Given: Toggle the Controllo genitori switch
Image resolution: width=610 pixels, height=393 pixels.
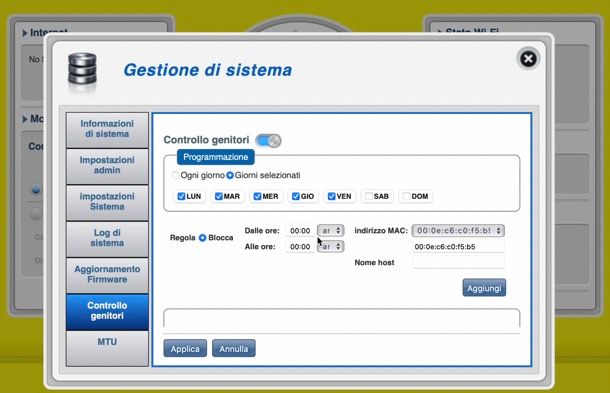Looking at the screenshot, I should pos(268,140).
